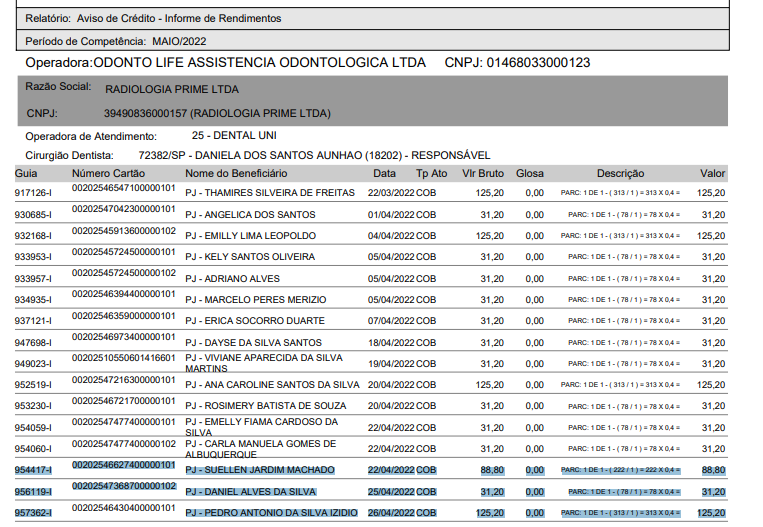Click beneficiary EMILLY LIMA LEOPOLDO
763x527 pixels.
255,236
